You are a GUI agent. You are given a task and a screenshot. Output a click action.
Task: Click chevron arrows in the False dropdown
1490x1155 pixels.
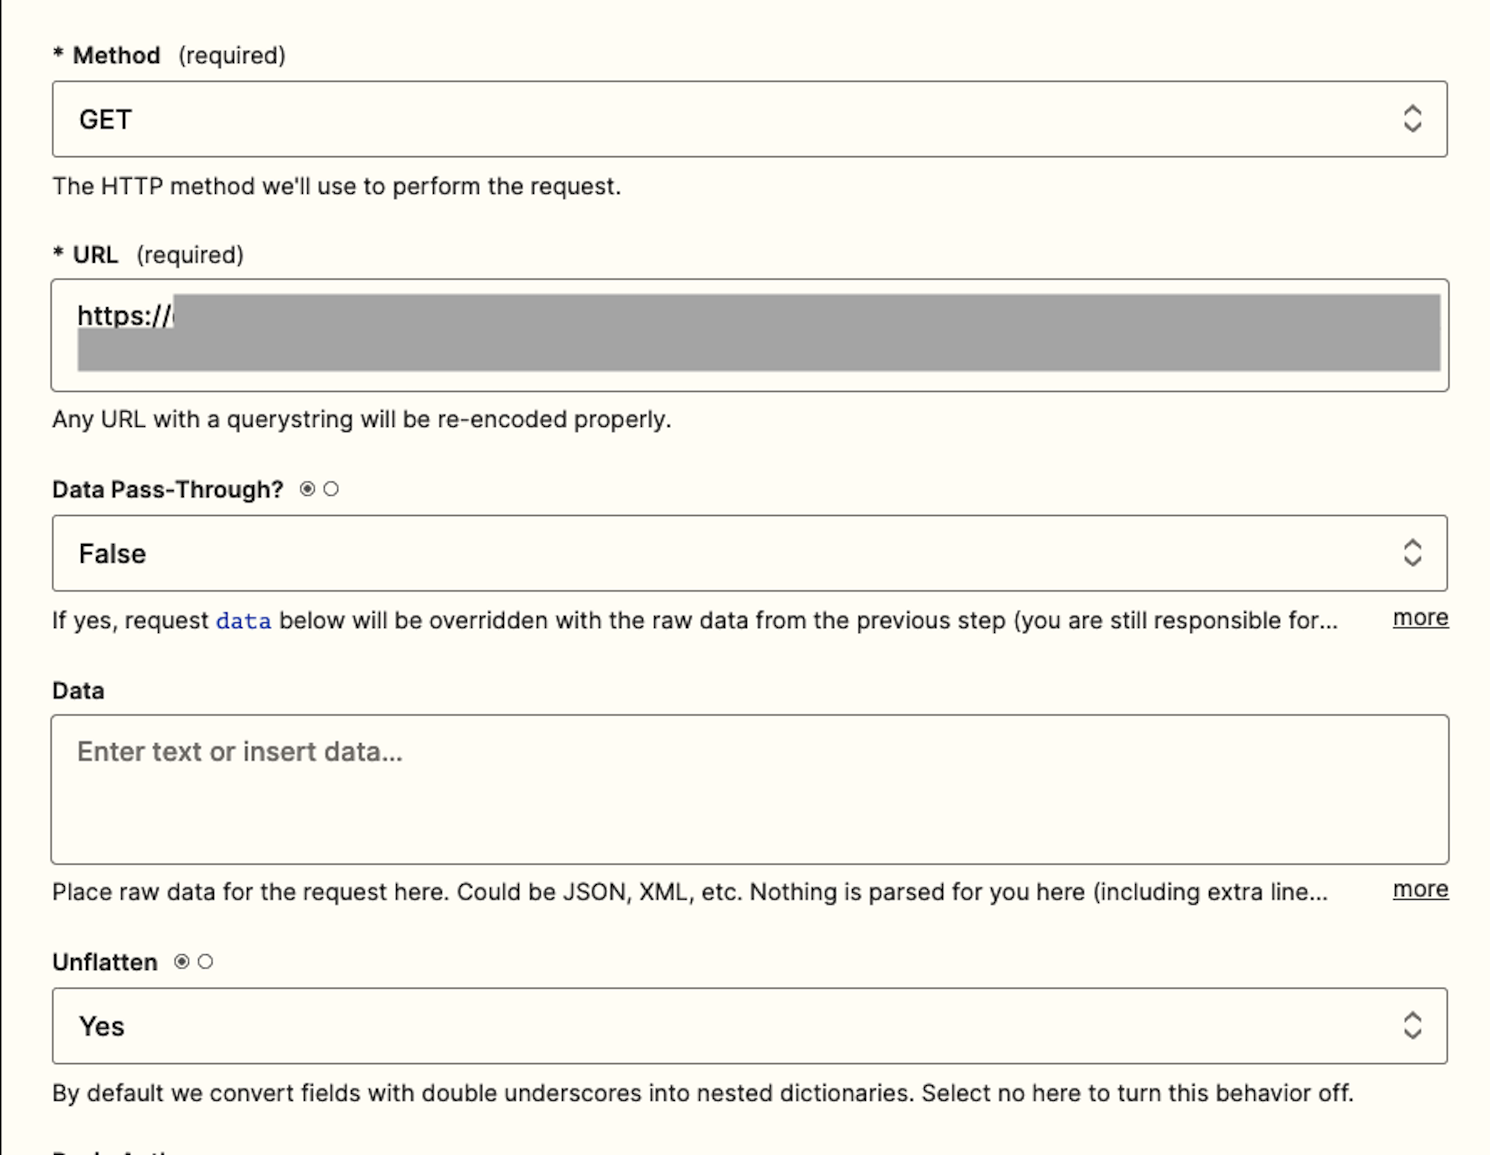point(1412,553)
